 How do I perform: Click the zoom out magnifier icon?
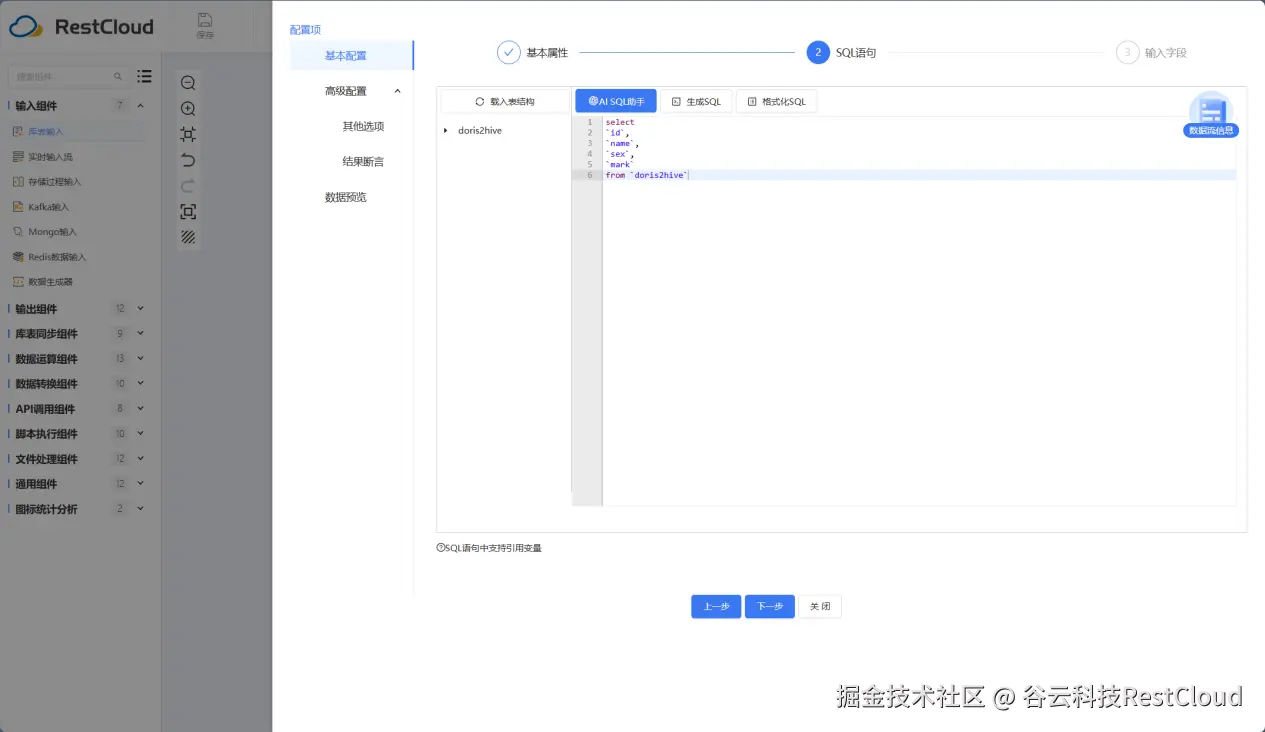tap(188, 83)
